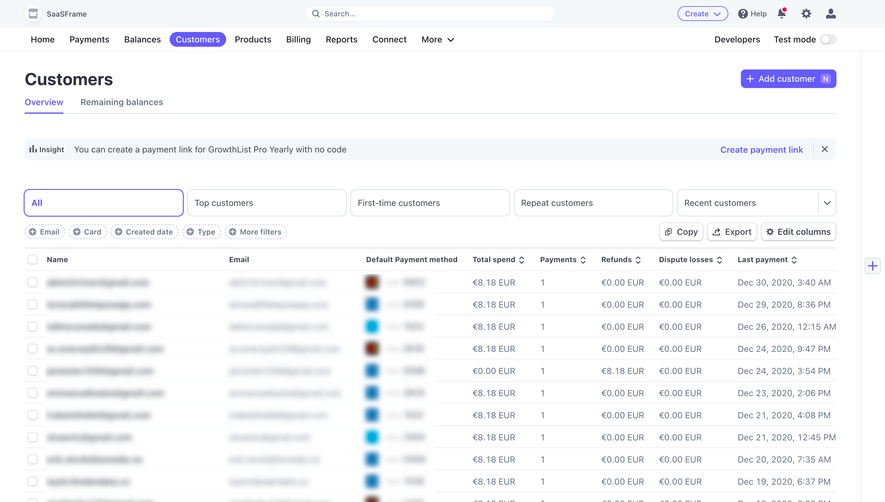Image resolution: width=885 pixels, height=502 pixels.
Task: Click the plus icon on Created date filter
Action: tap(119, 232)
